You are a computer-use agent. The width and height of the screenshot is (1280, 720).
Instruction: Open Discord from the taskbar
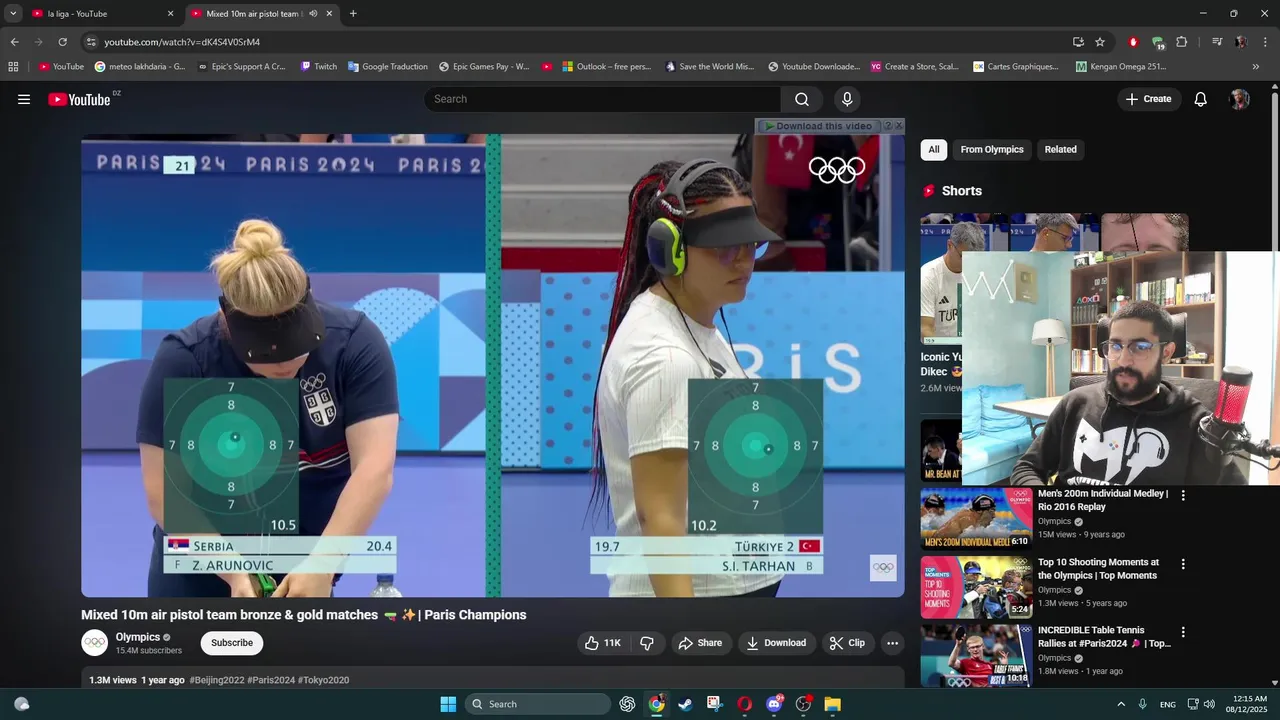(774, 704)
